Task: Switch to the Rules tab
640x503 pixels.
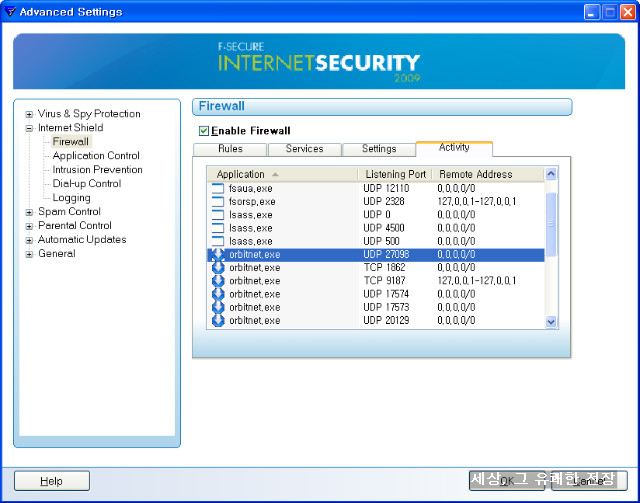Action: click(x=230, y=149)
